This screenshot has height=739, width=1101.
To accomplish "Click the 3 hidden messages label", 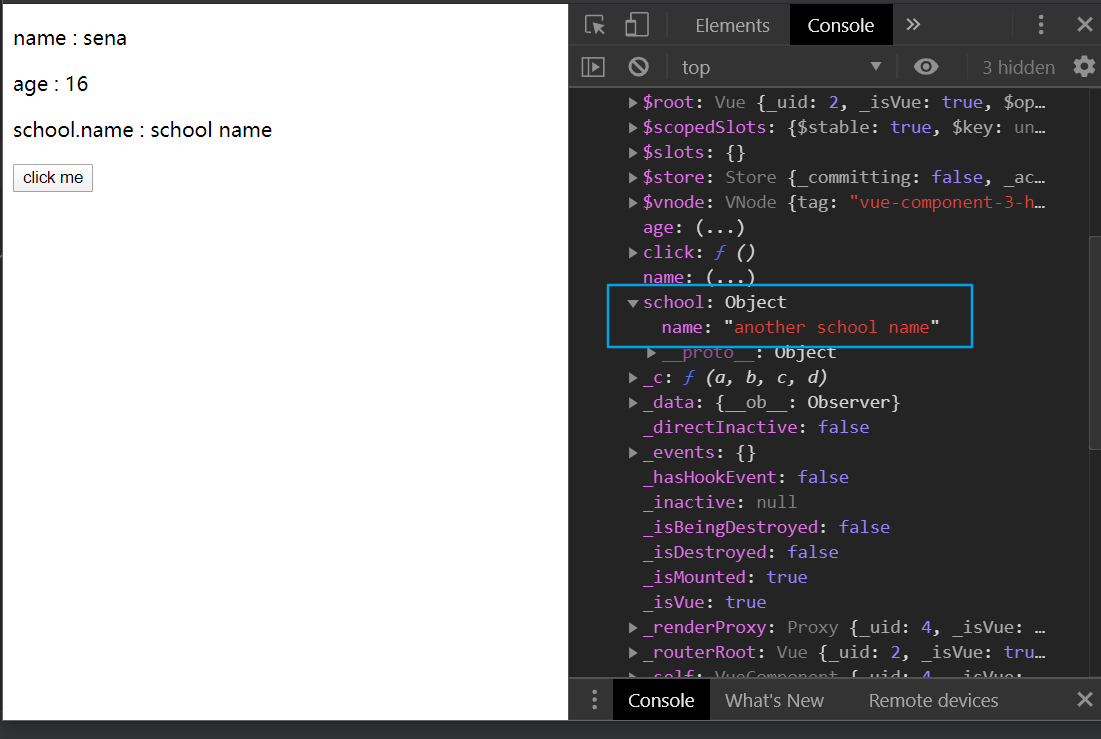I will pyautogui.click(x=1018, y=67).
